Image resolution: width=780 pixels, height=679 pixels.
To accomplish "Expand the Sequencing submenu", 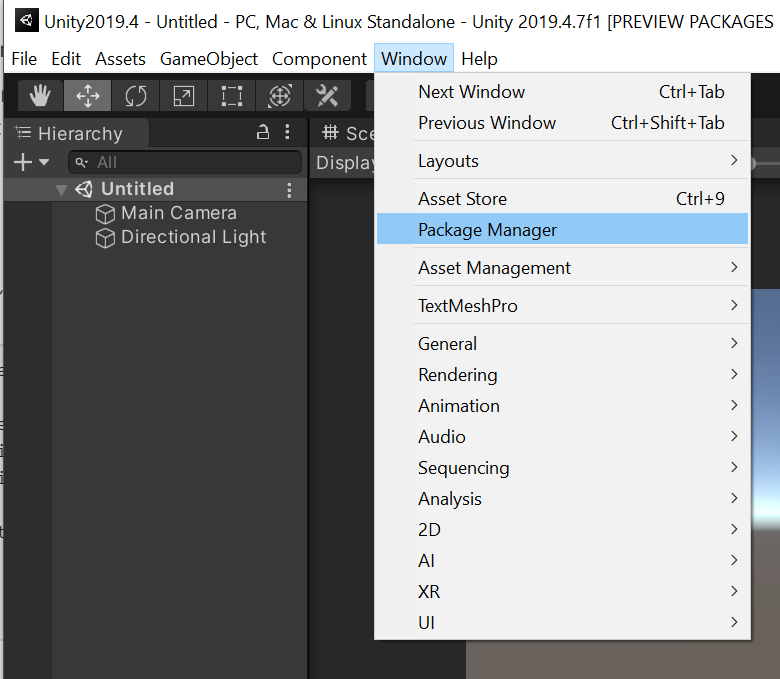I will coord(562,468).
